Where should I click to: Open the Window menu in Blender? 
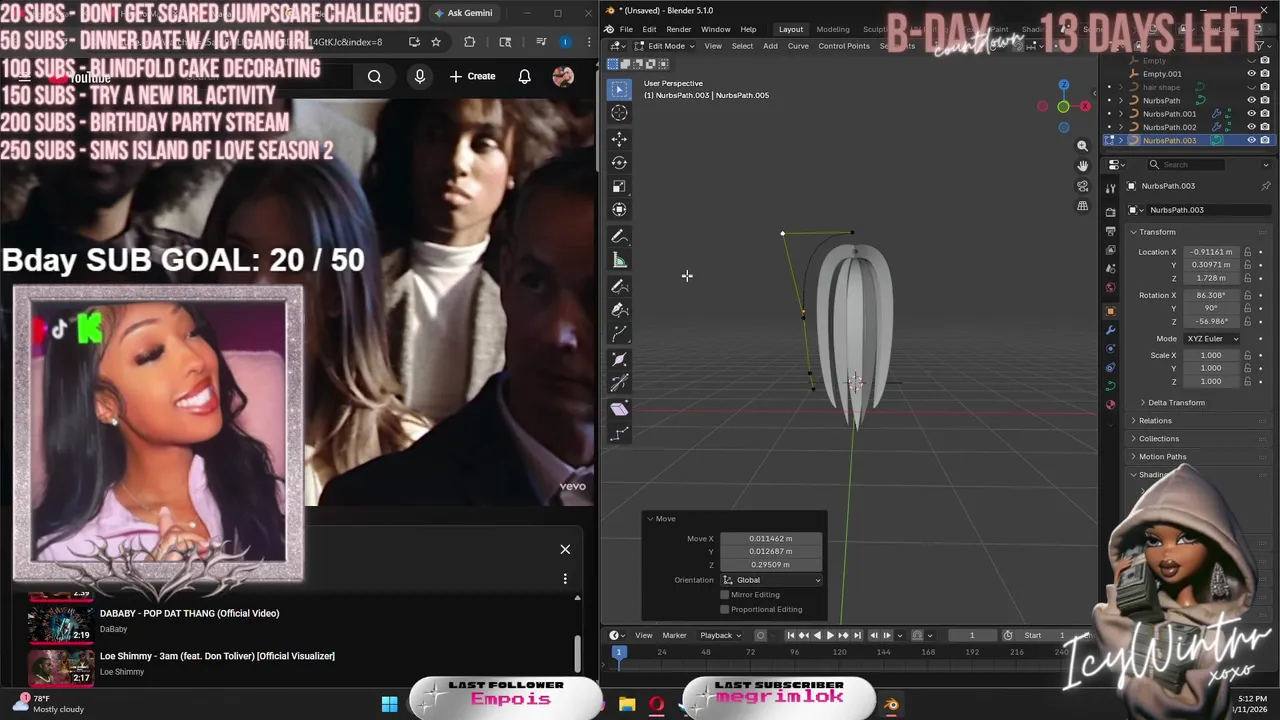pyautogui.click(x=715, y=29)
